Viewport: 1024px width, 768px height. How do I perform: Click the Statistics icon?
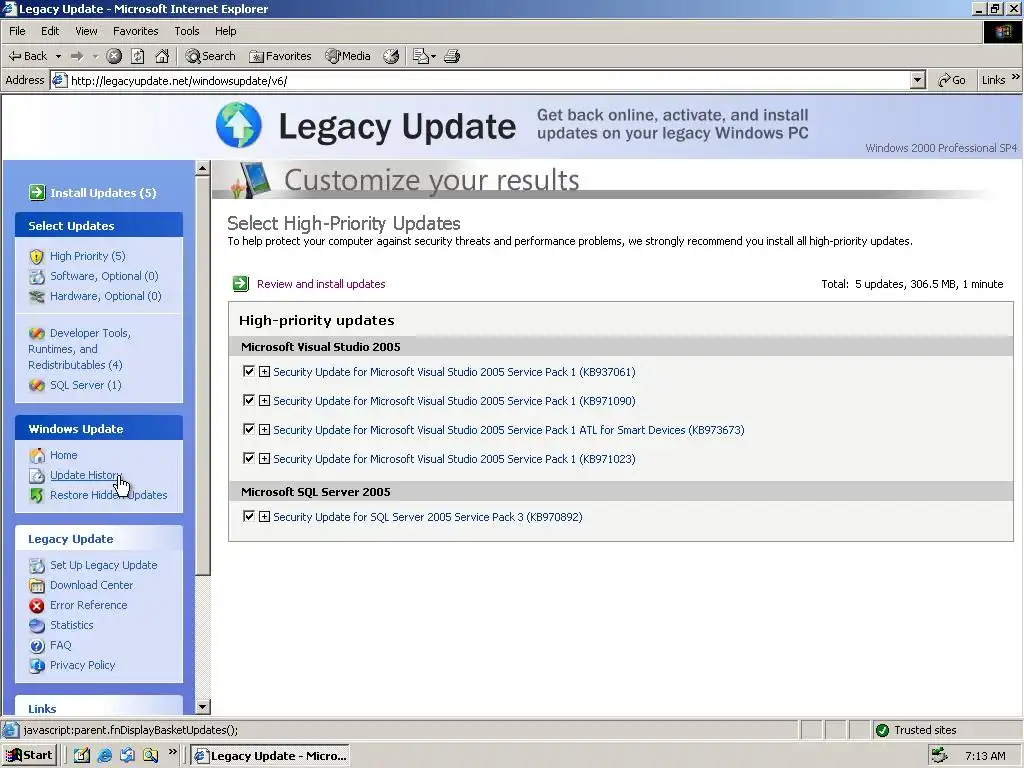tap(37, 626)
